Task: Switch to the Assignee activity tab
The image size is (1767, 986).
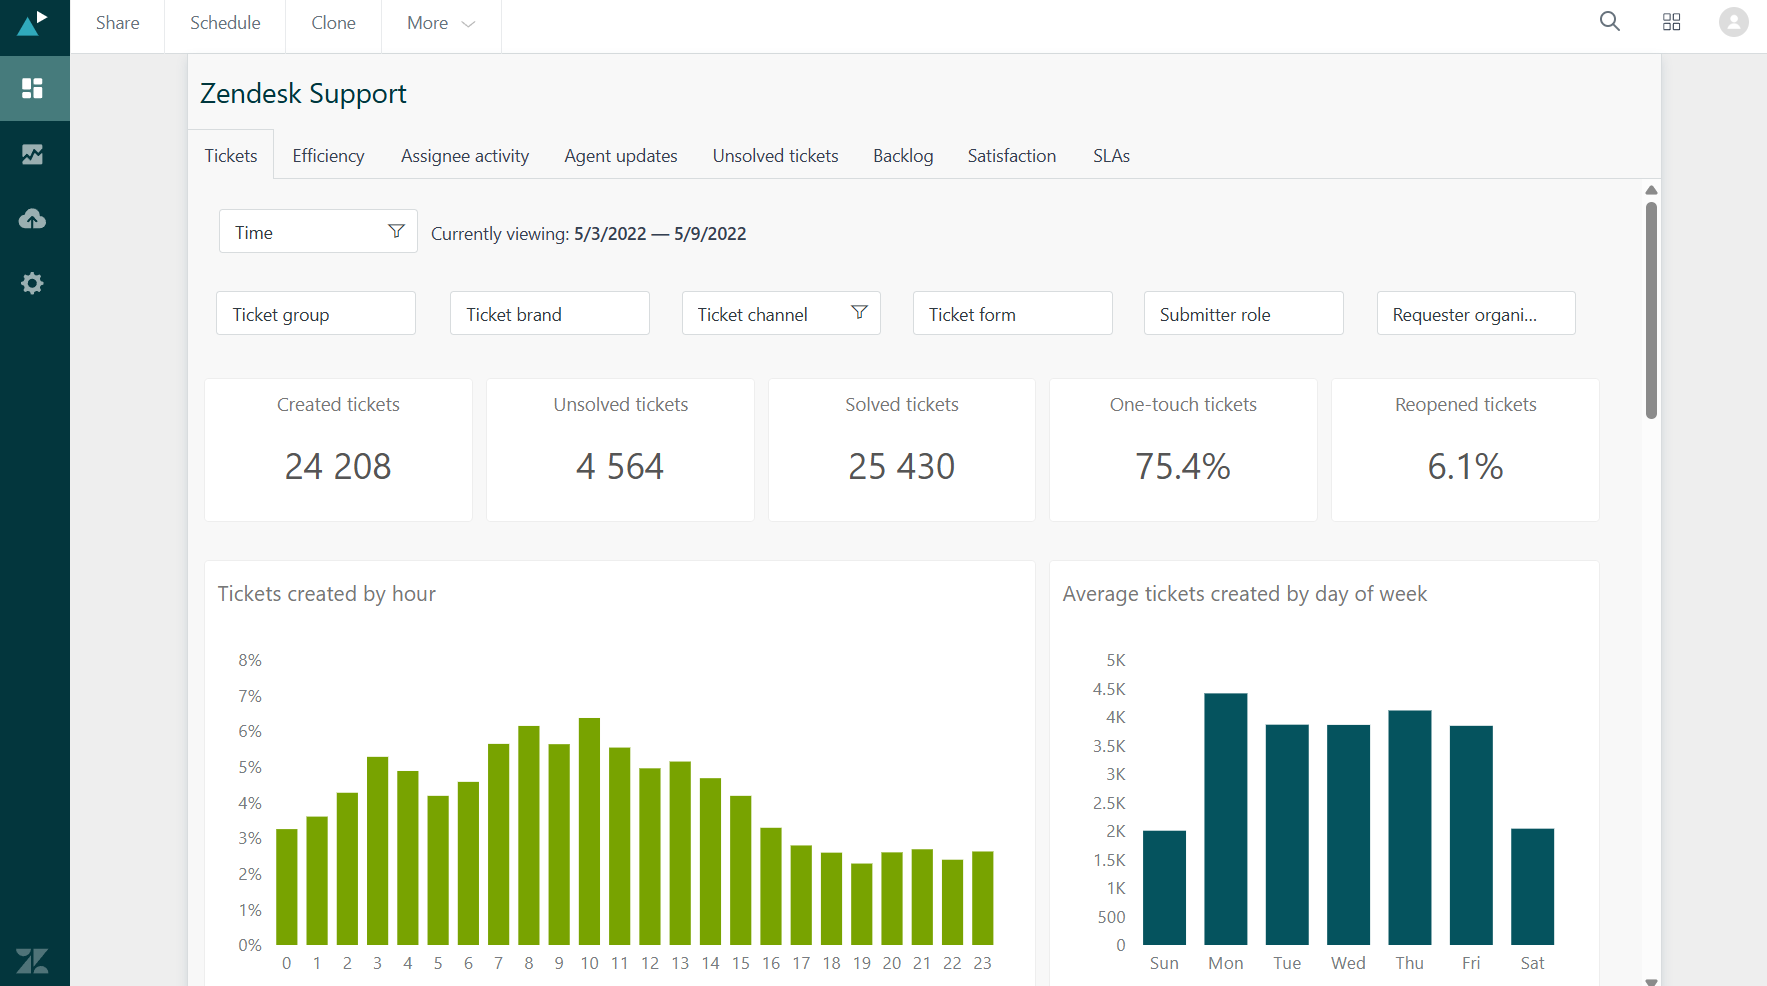Action: tap(465, 155)
